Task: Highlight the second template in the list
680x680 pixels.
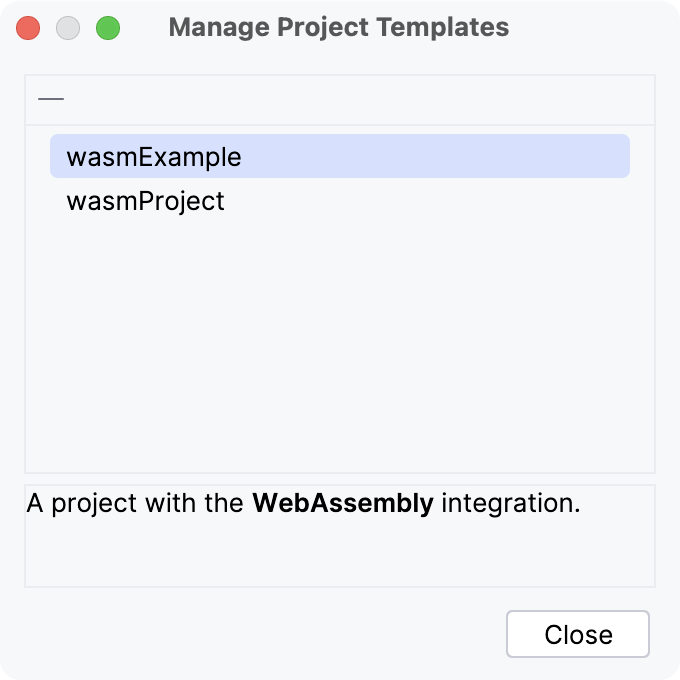Action: 146,201
